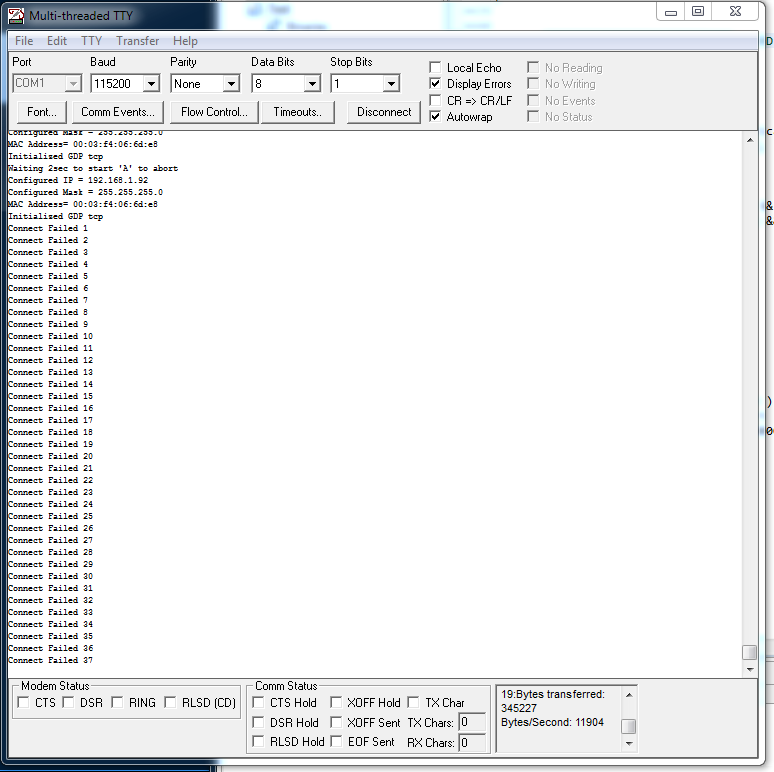Open Flow Control... settings
The height and width of the screenshot is (772, 774).
[214, 112]
